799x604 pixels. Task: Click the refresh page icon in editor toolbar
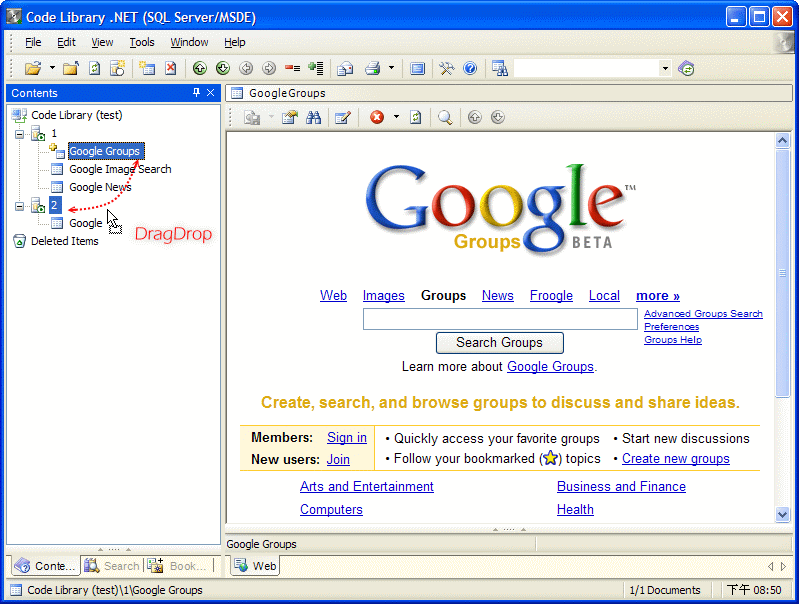[416, 118]
